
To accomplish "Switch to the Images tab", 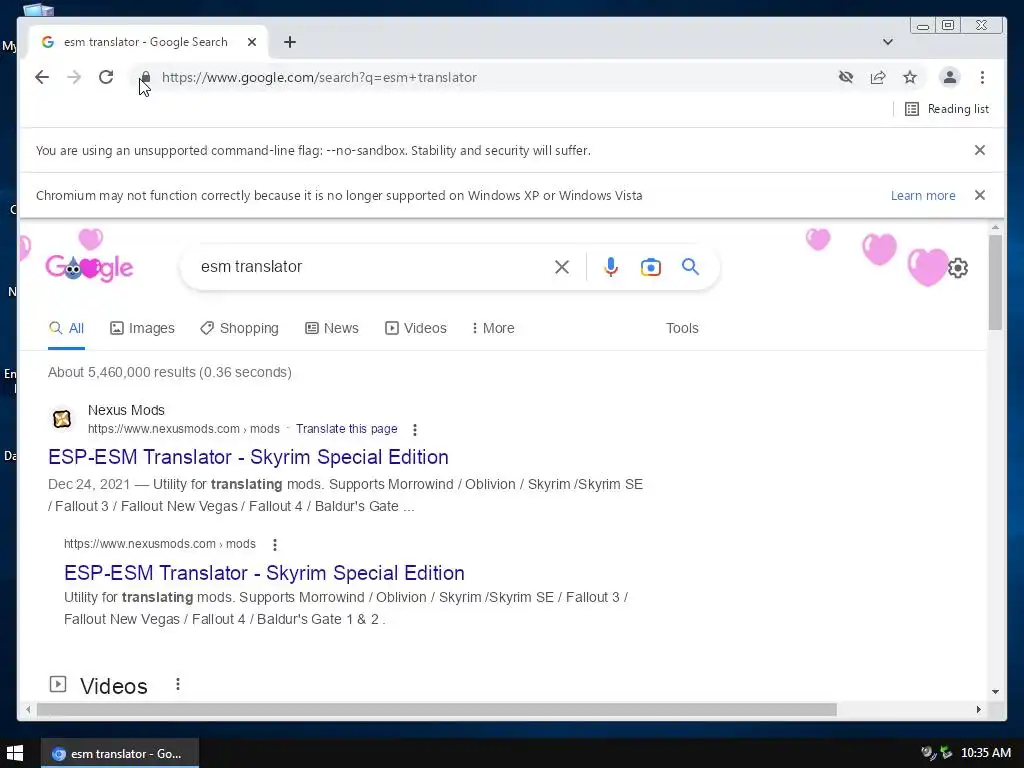I will pos(142,328).
